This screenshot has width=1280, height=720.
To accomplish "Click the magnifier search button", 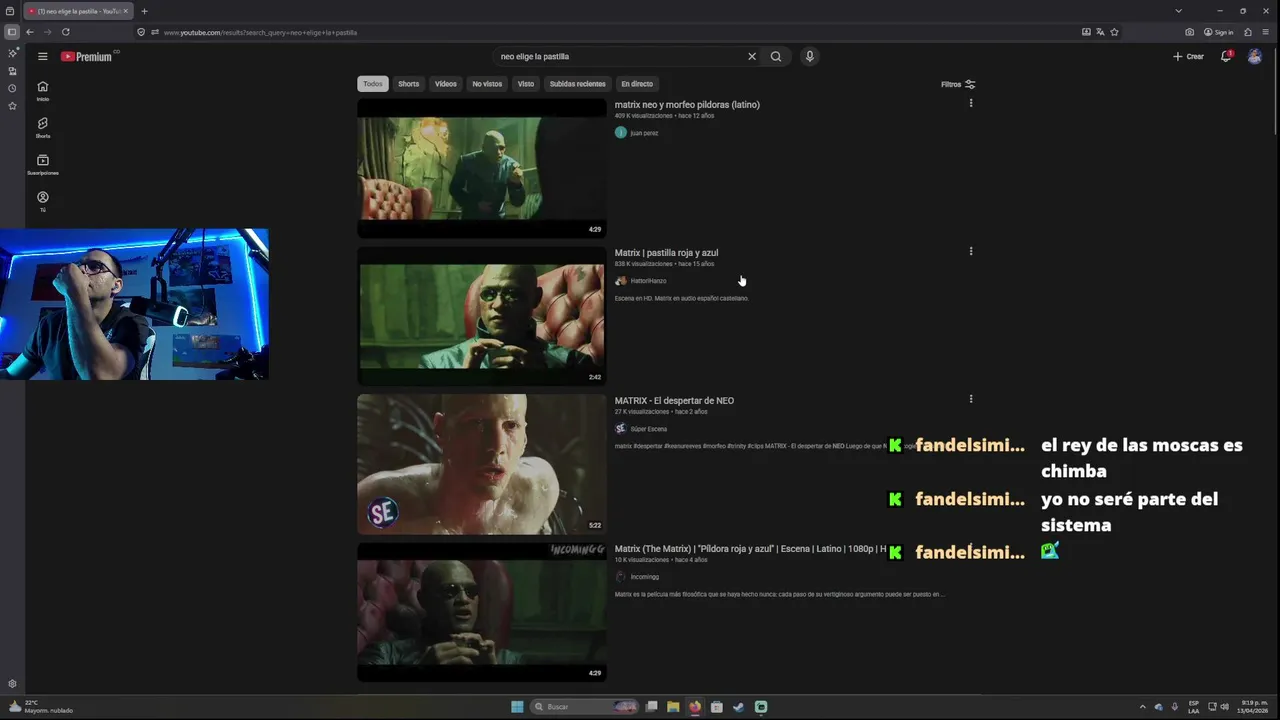I will click(776, 56).
